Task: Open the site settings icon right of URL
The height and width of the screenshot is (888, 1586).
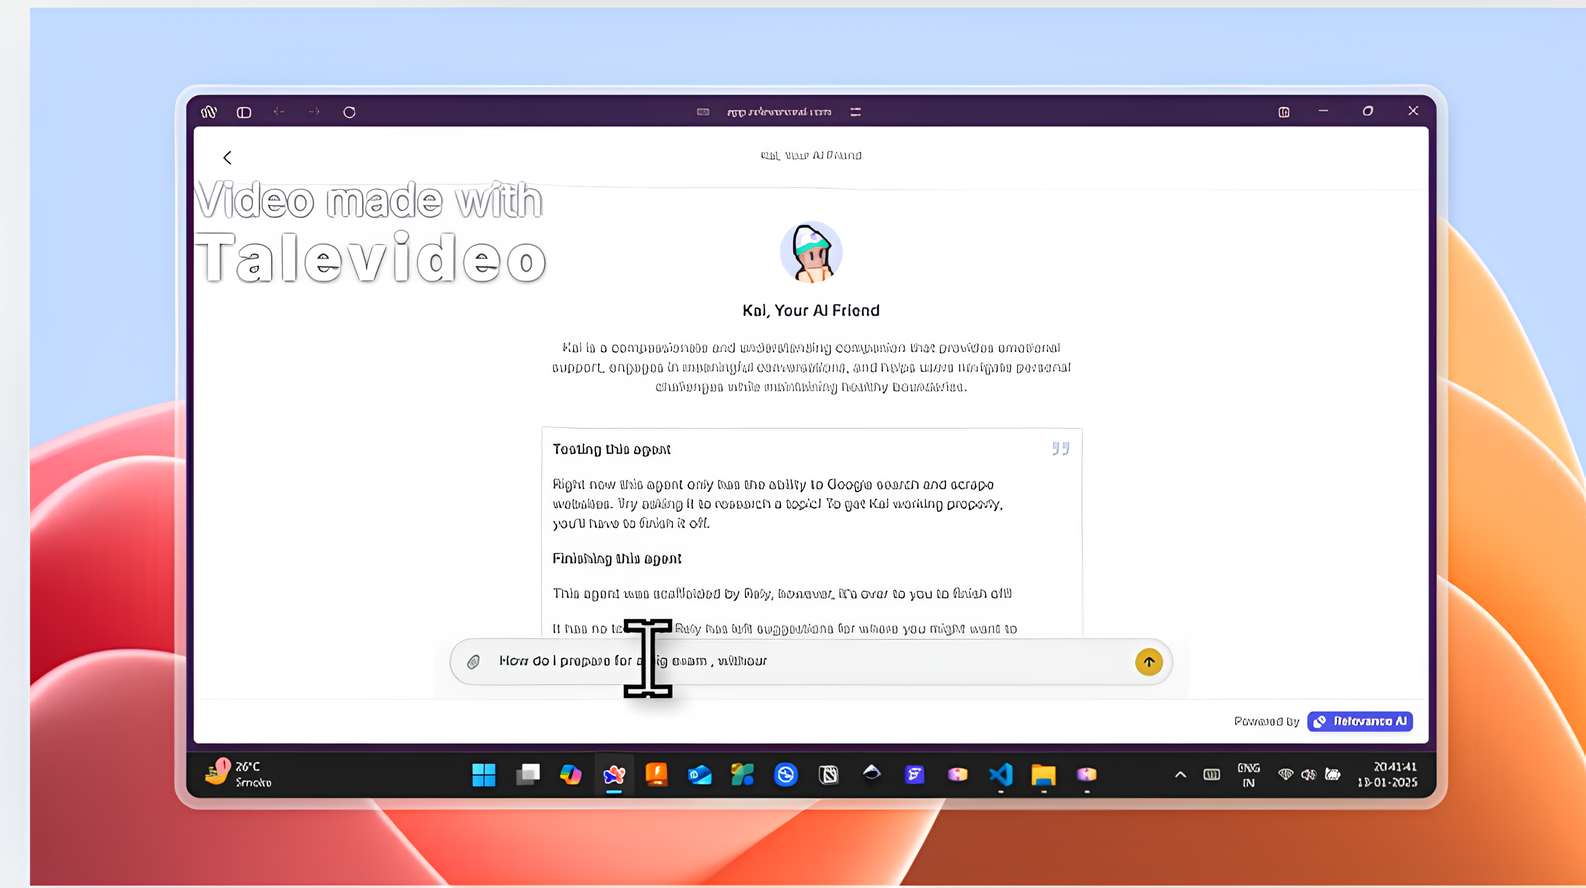Action: tap(856, 112)
